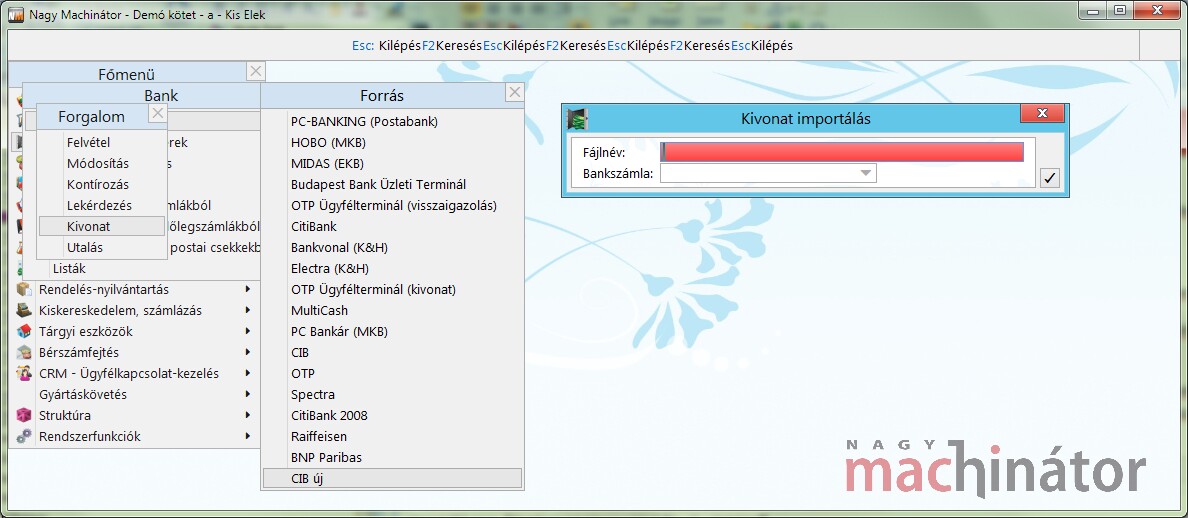
Task: Choose the highlighted CIB új source
Action: point(392,479)
